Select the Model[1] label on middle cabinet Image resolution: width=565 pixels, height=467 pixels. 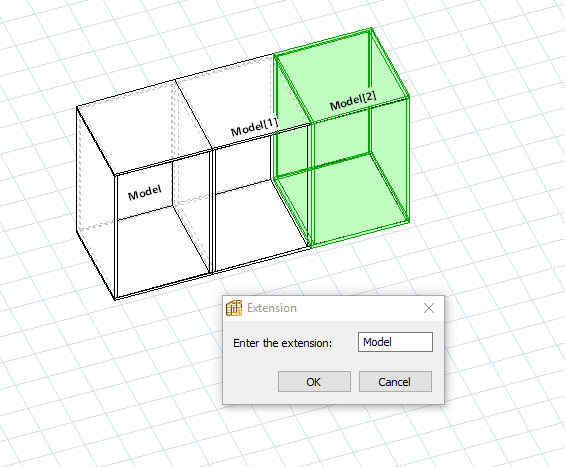254,127
